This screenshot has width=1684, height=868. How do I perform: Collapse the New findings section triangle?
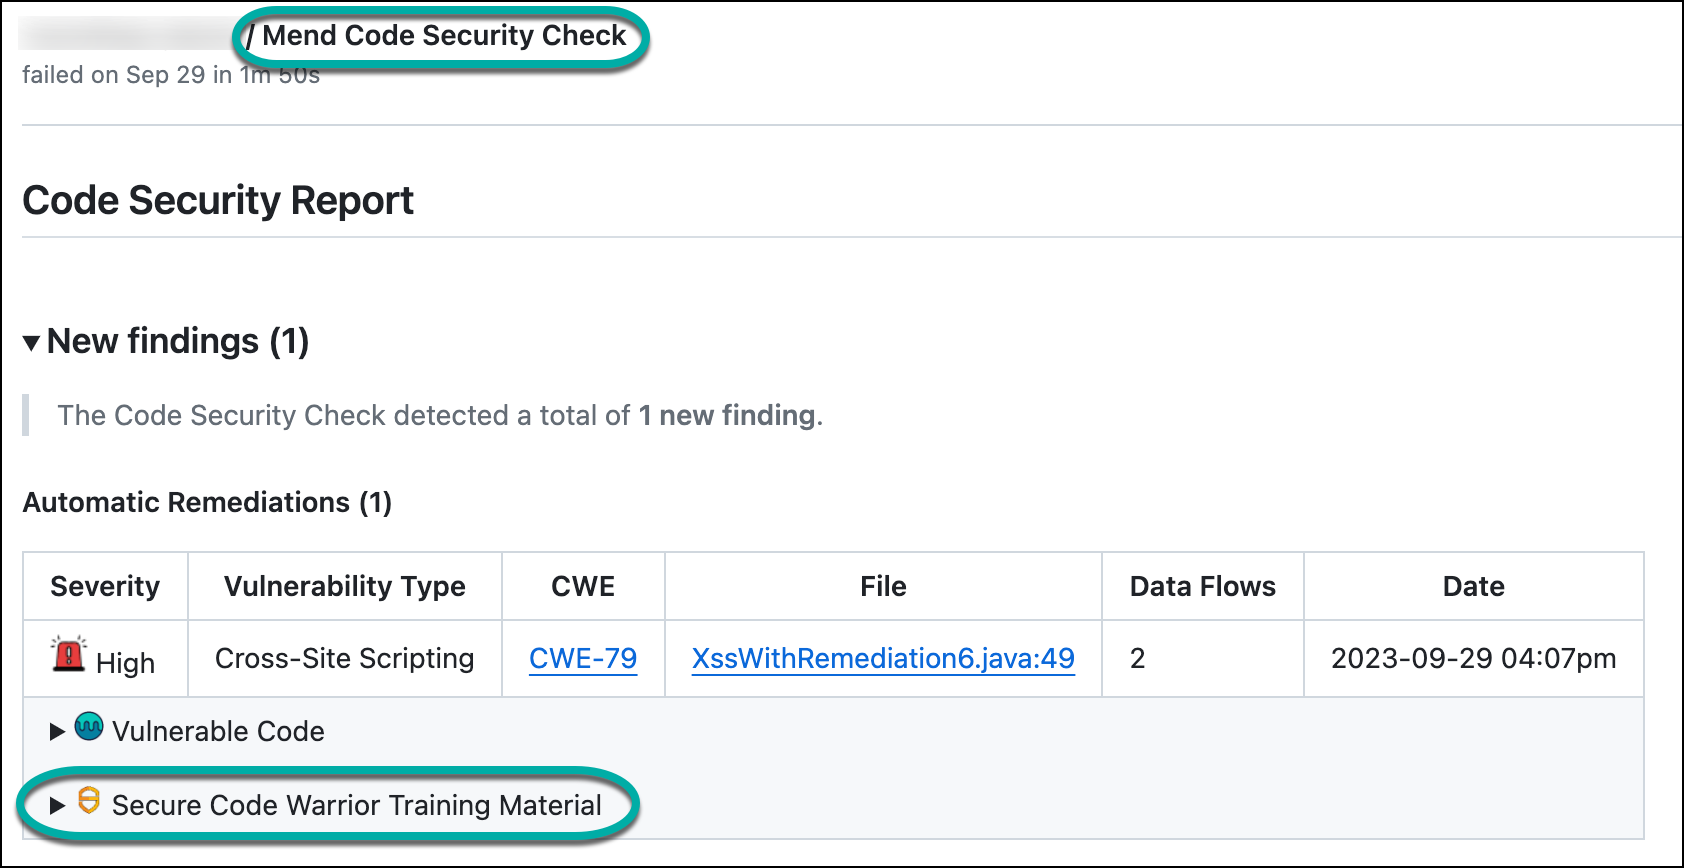pyautogui.click(x=32, y=343)
